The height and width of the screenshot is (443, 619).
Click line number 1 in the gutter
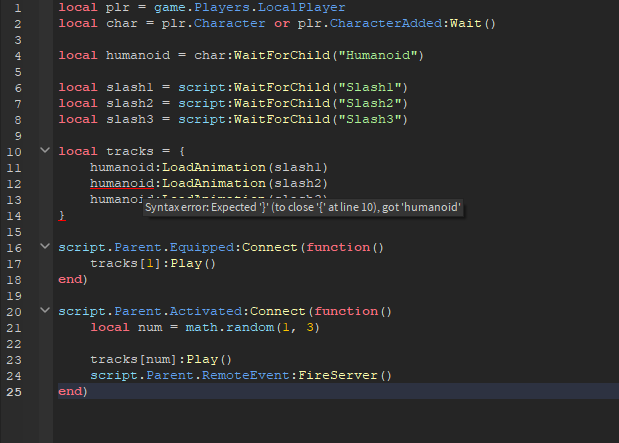[18, 8]
